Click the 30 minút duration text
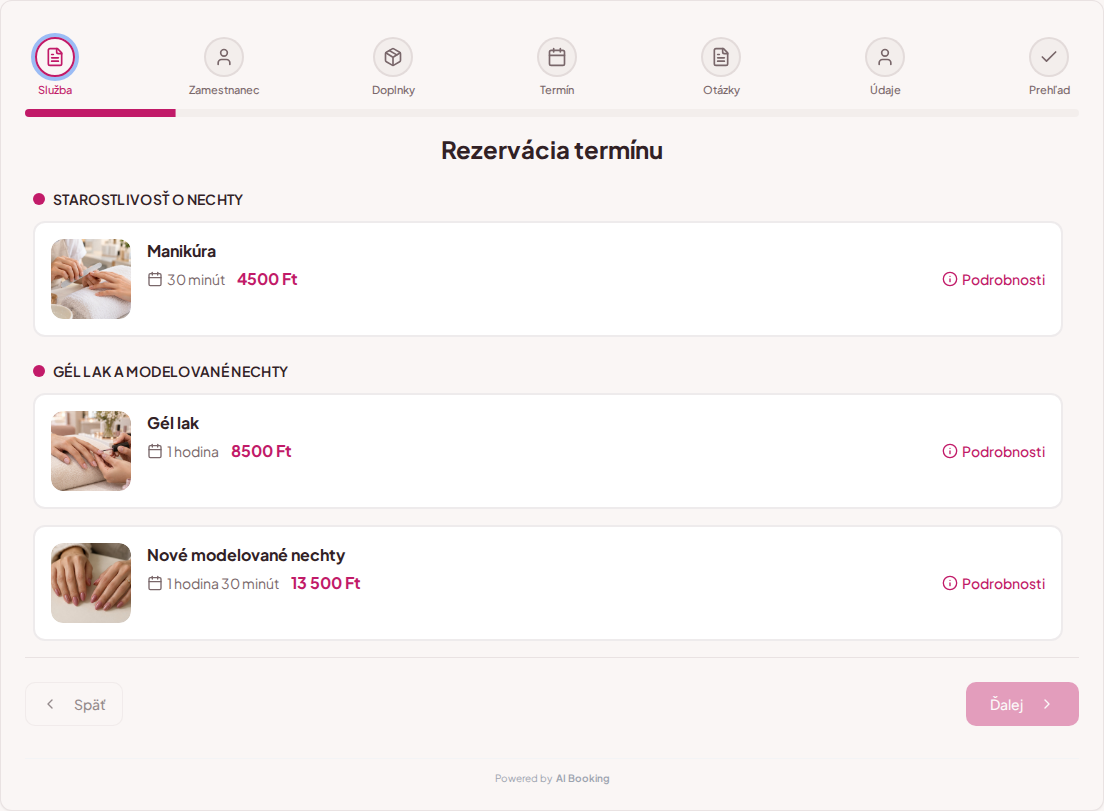This screenshot has height=811, width=1104. [x=196, y=279]
